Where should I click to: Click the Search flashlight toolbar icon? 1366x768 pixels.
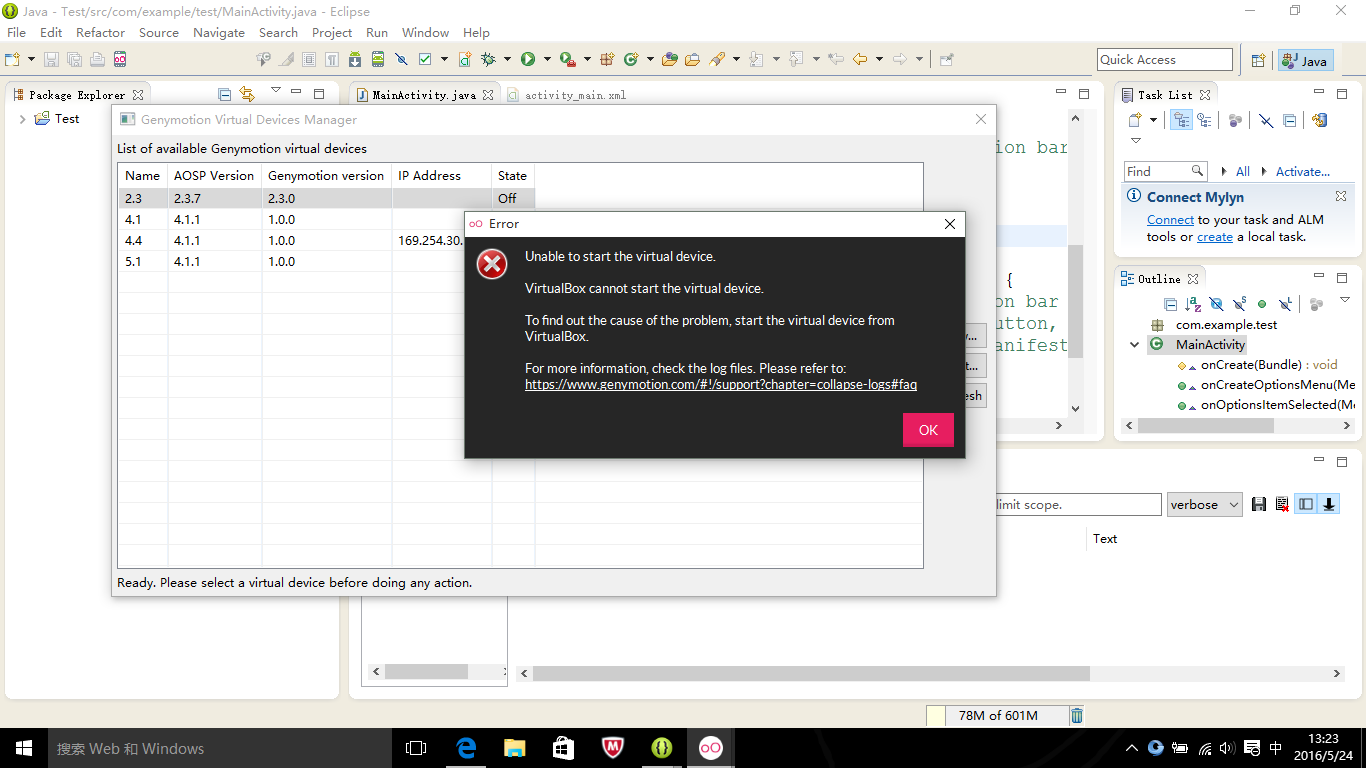pos(717,59)
